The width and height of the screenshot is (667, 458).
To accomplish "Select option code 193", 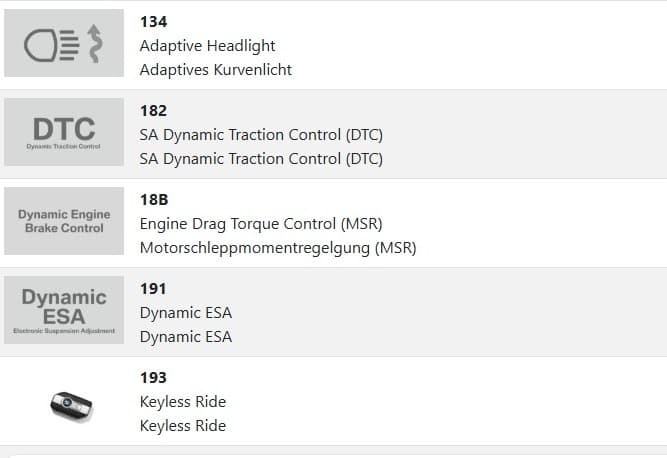I will coord(153,377).
